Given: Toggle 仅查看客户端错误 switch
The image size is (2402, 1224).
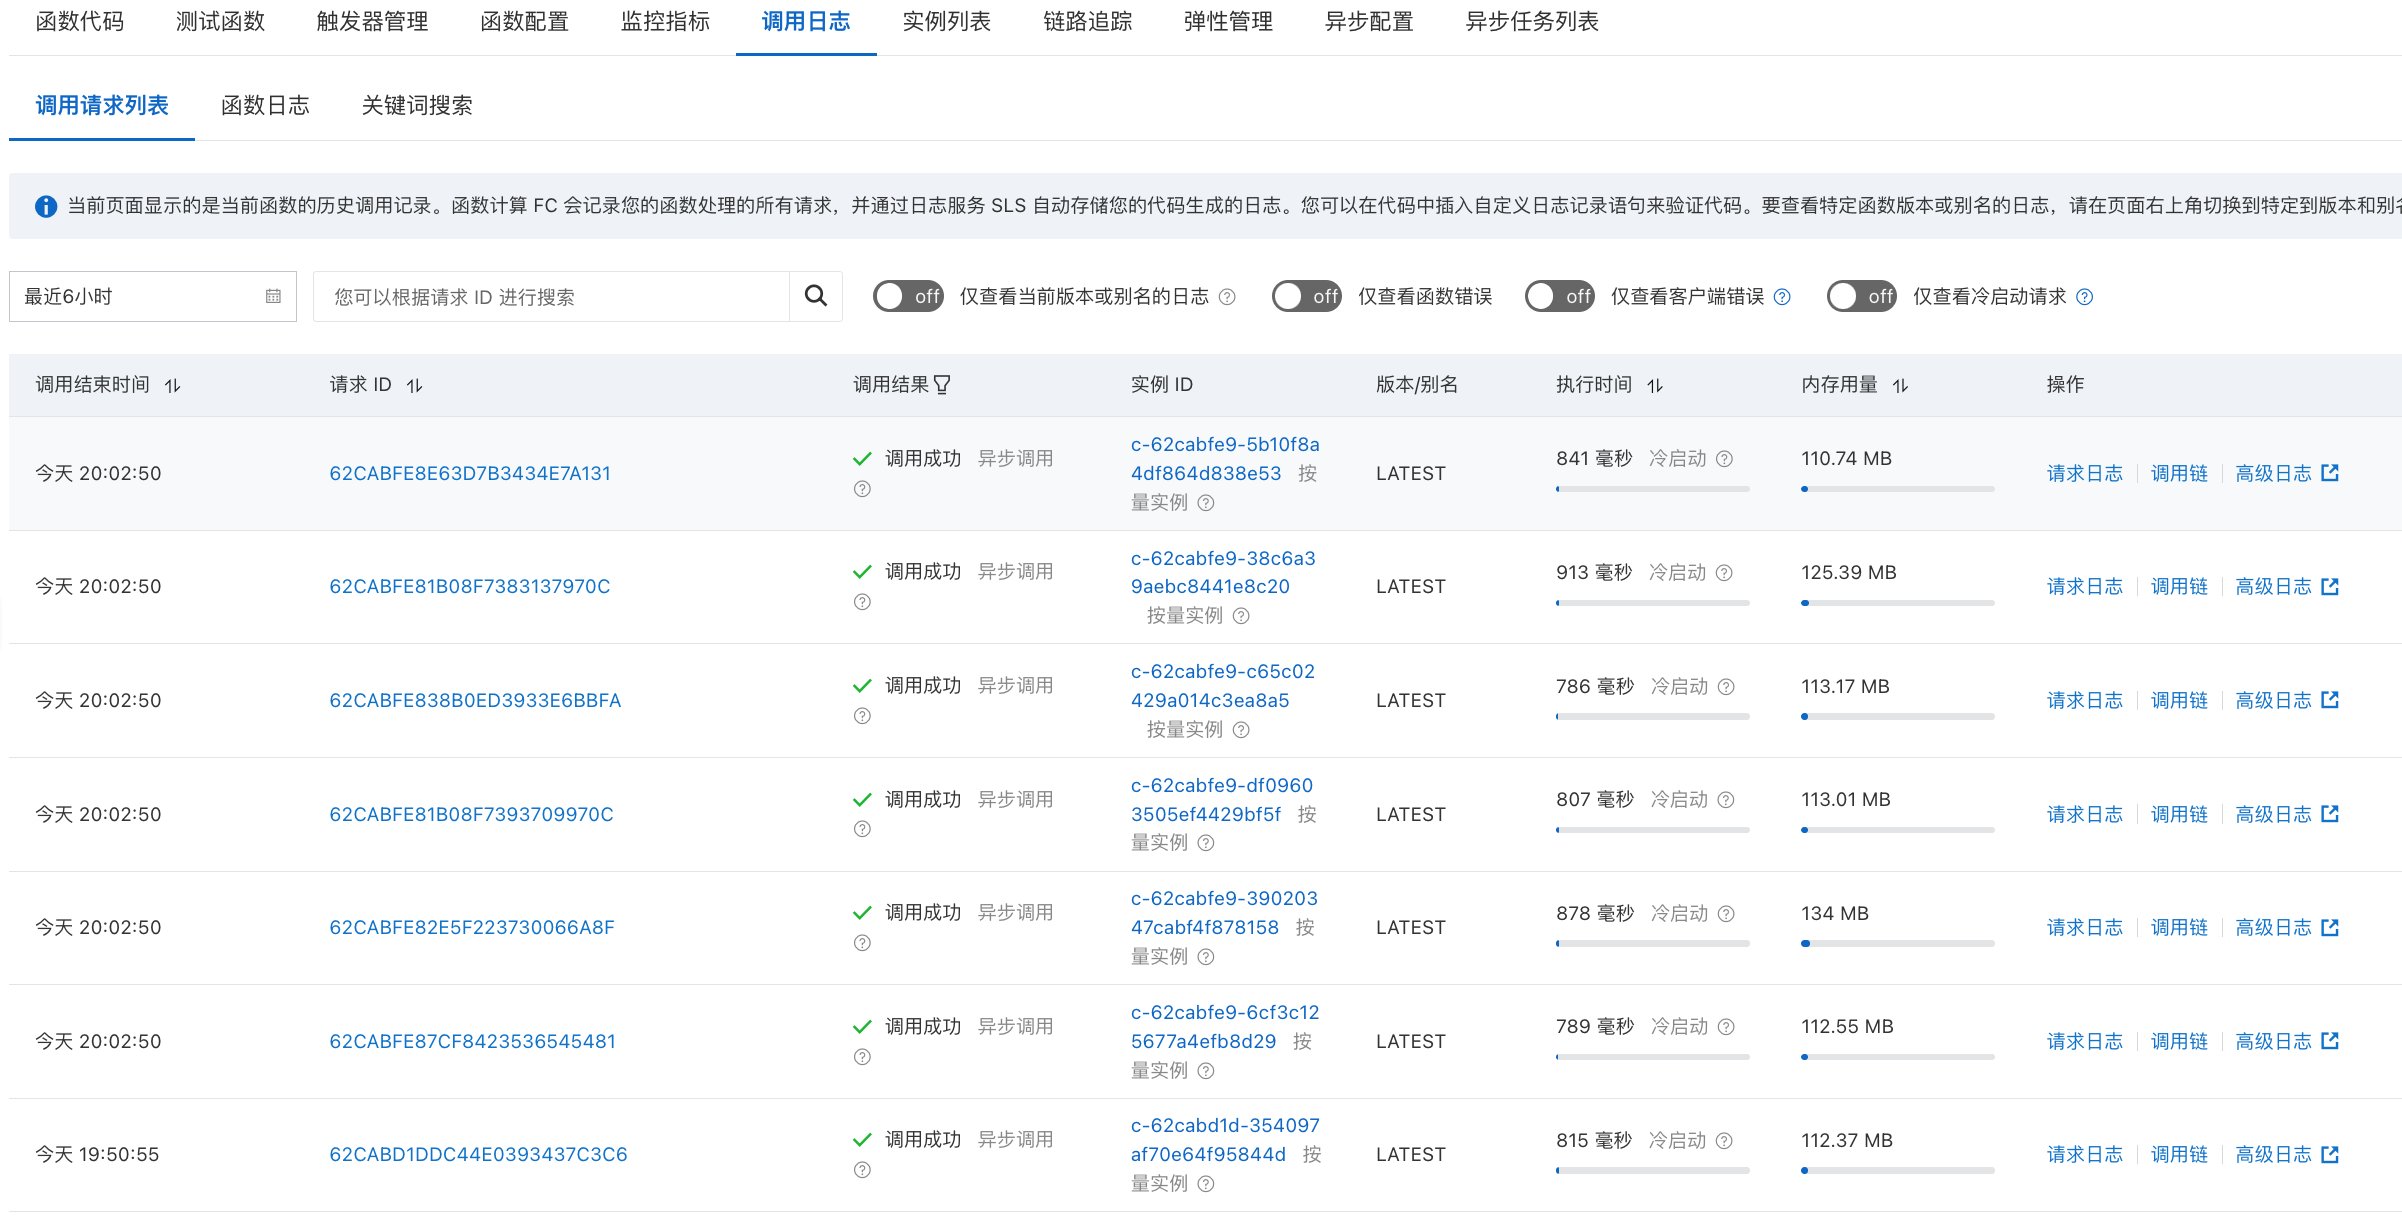Looking at the screenshot, I should (x=1559, y=296).
